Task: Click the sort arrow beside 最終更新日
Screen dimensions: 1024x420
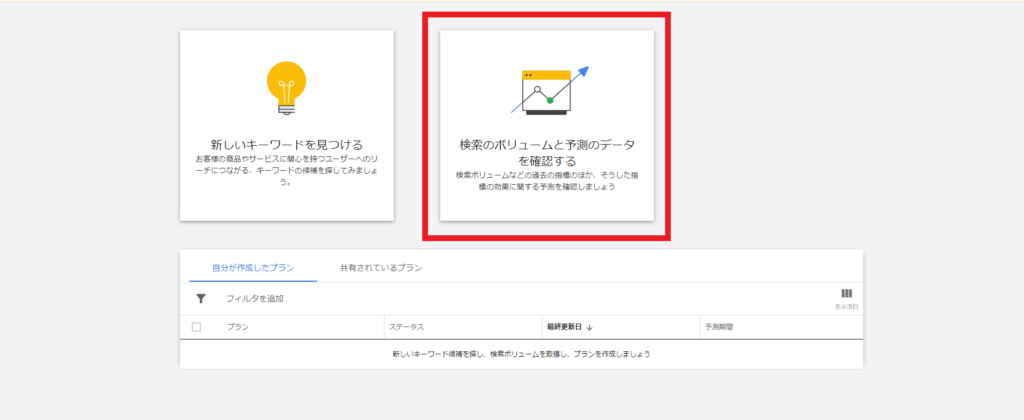Action: point(591,327)
